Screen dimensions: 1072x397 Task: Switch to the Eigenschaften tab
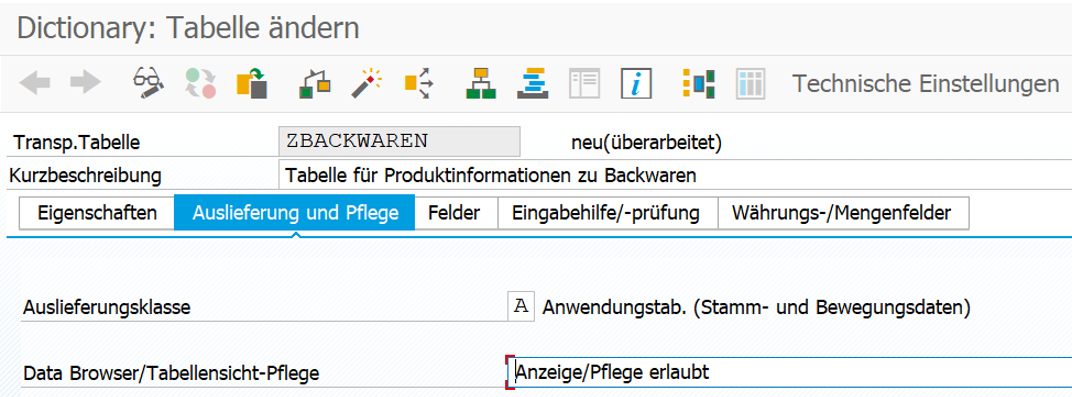tap(97, 213)
